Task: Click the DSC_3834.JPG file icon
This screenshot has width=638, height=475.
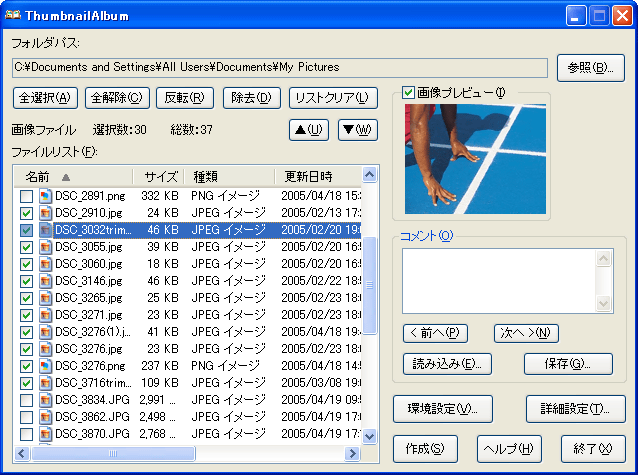Action: click(45, 400)
